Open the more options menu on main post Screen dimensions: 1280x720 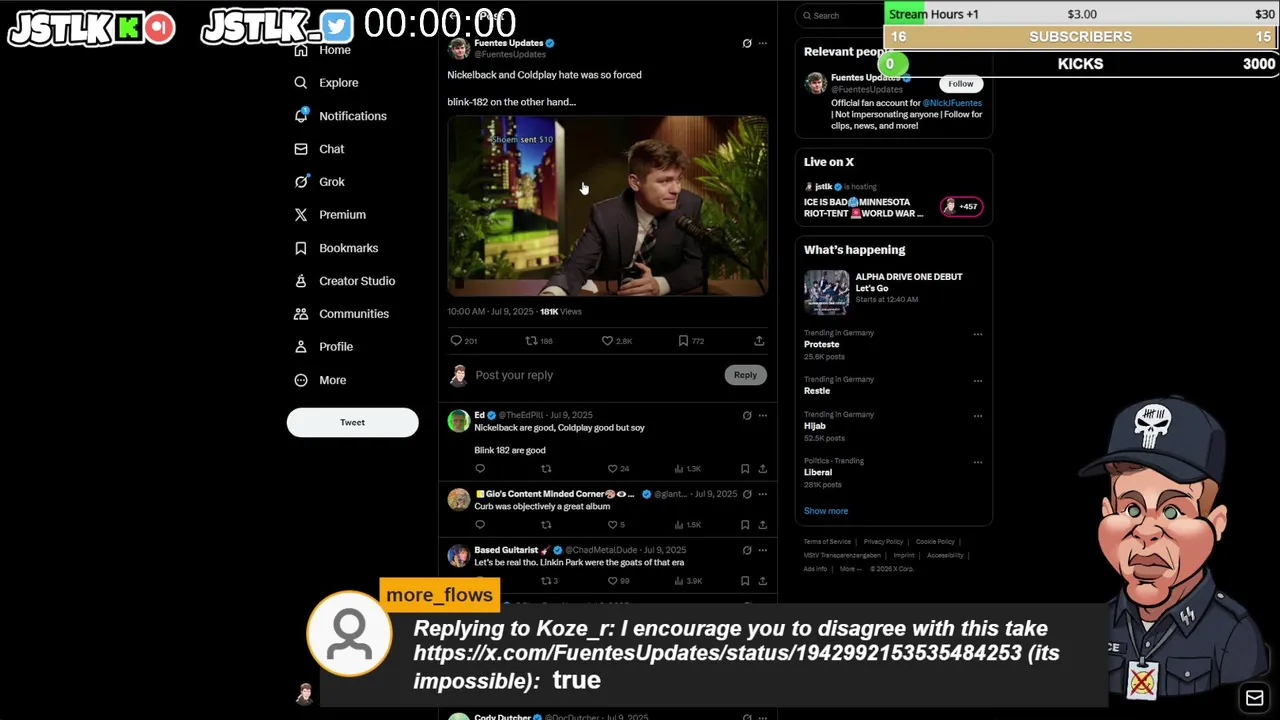[763, 43]
